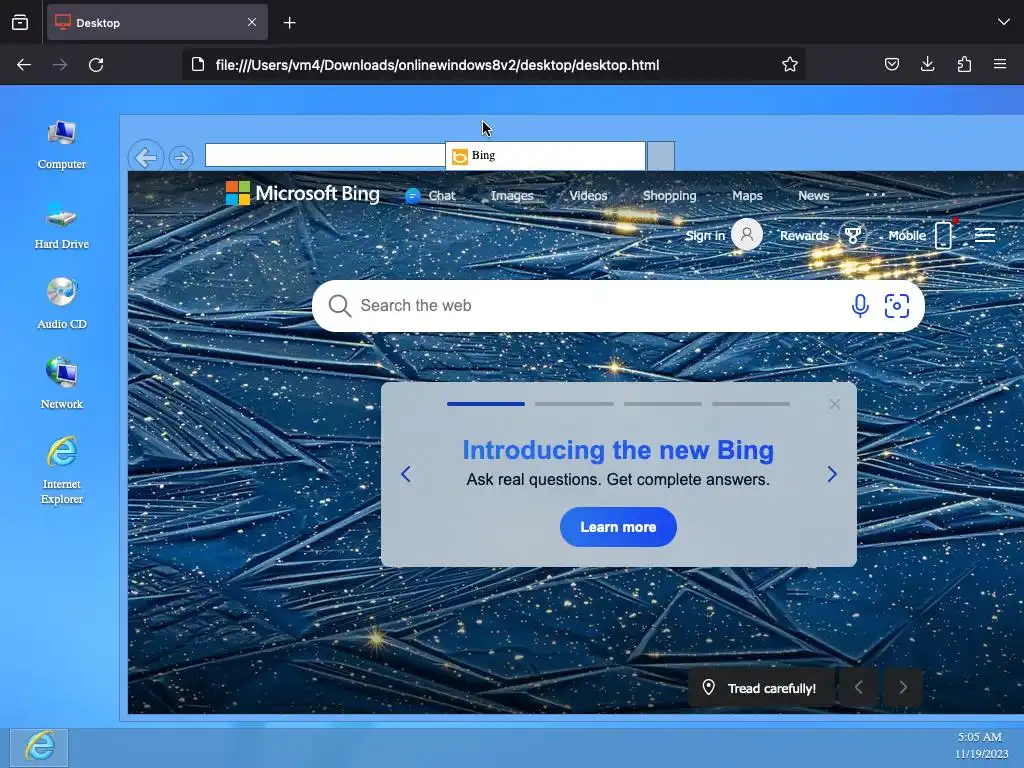Click the taskbar clock and date
Screen dimensions: 1024x768
point(981,745)
